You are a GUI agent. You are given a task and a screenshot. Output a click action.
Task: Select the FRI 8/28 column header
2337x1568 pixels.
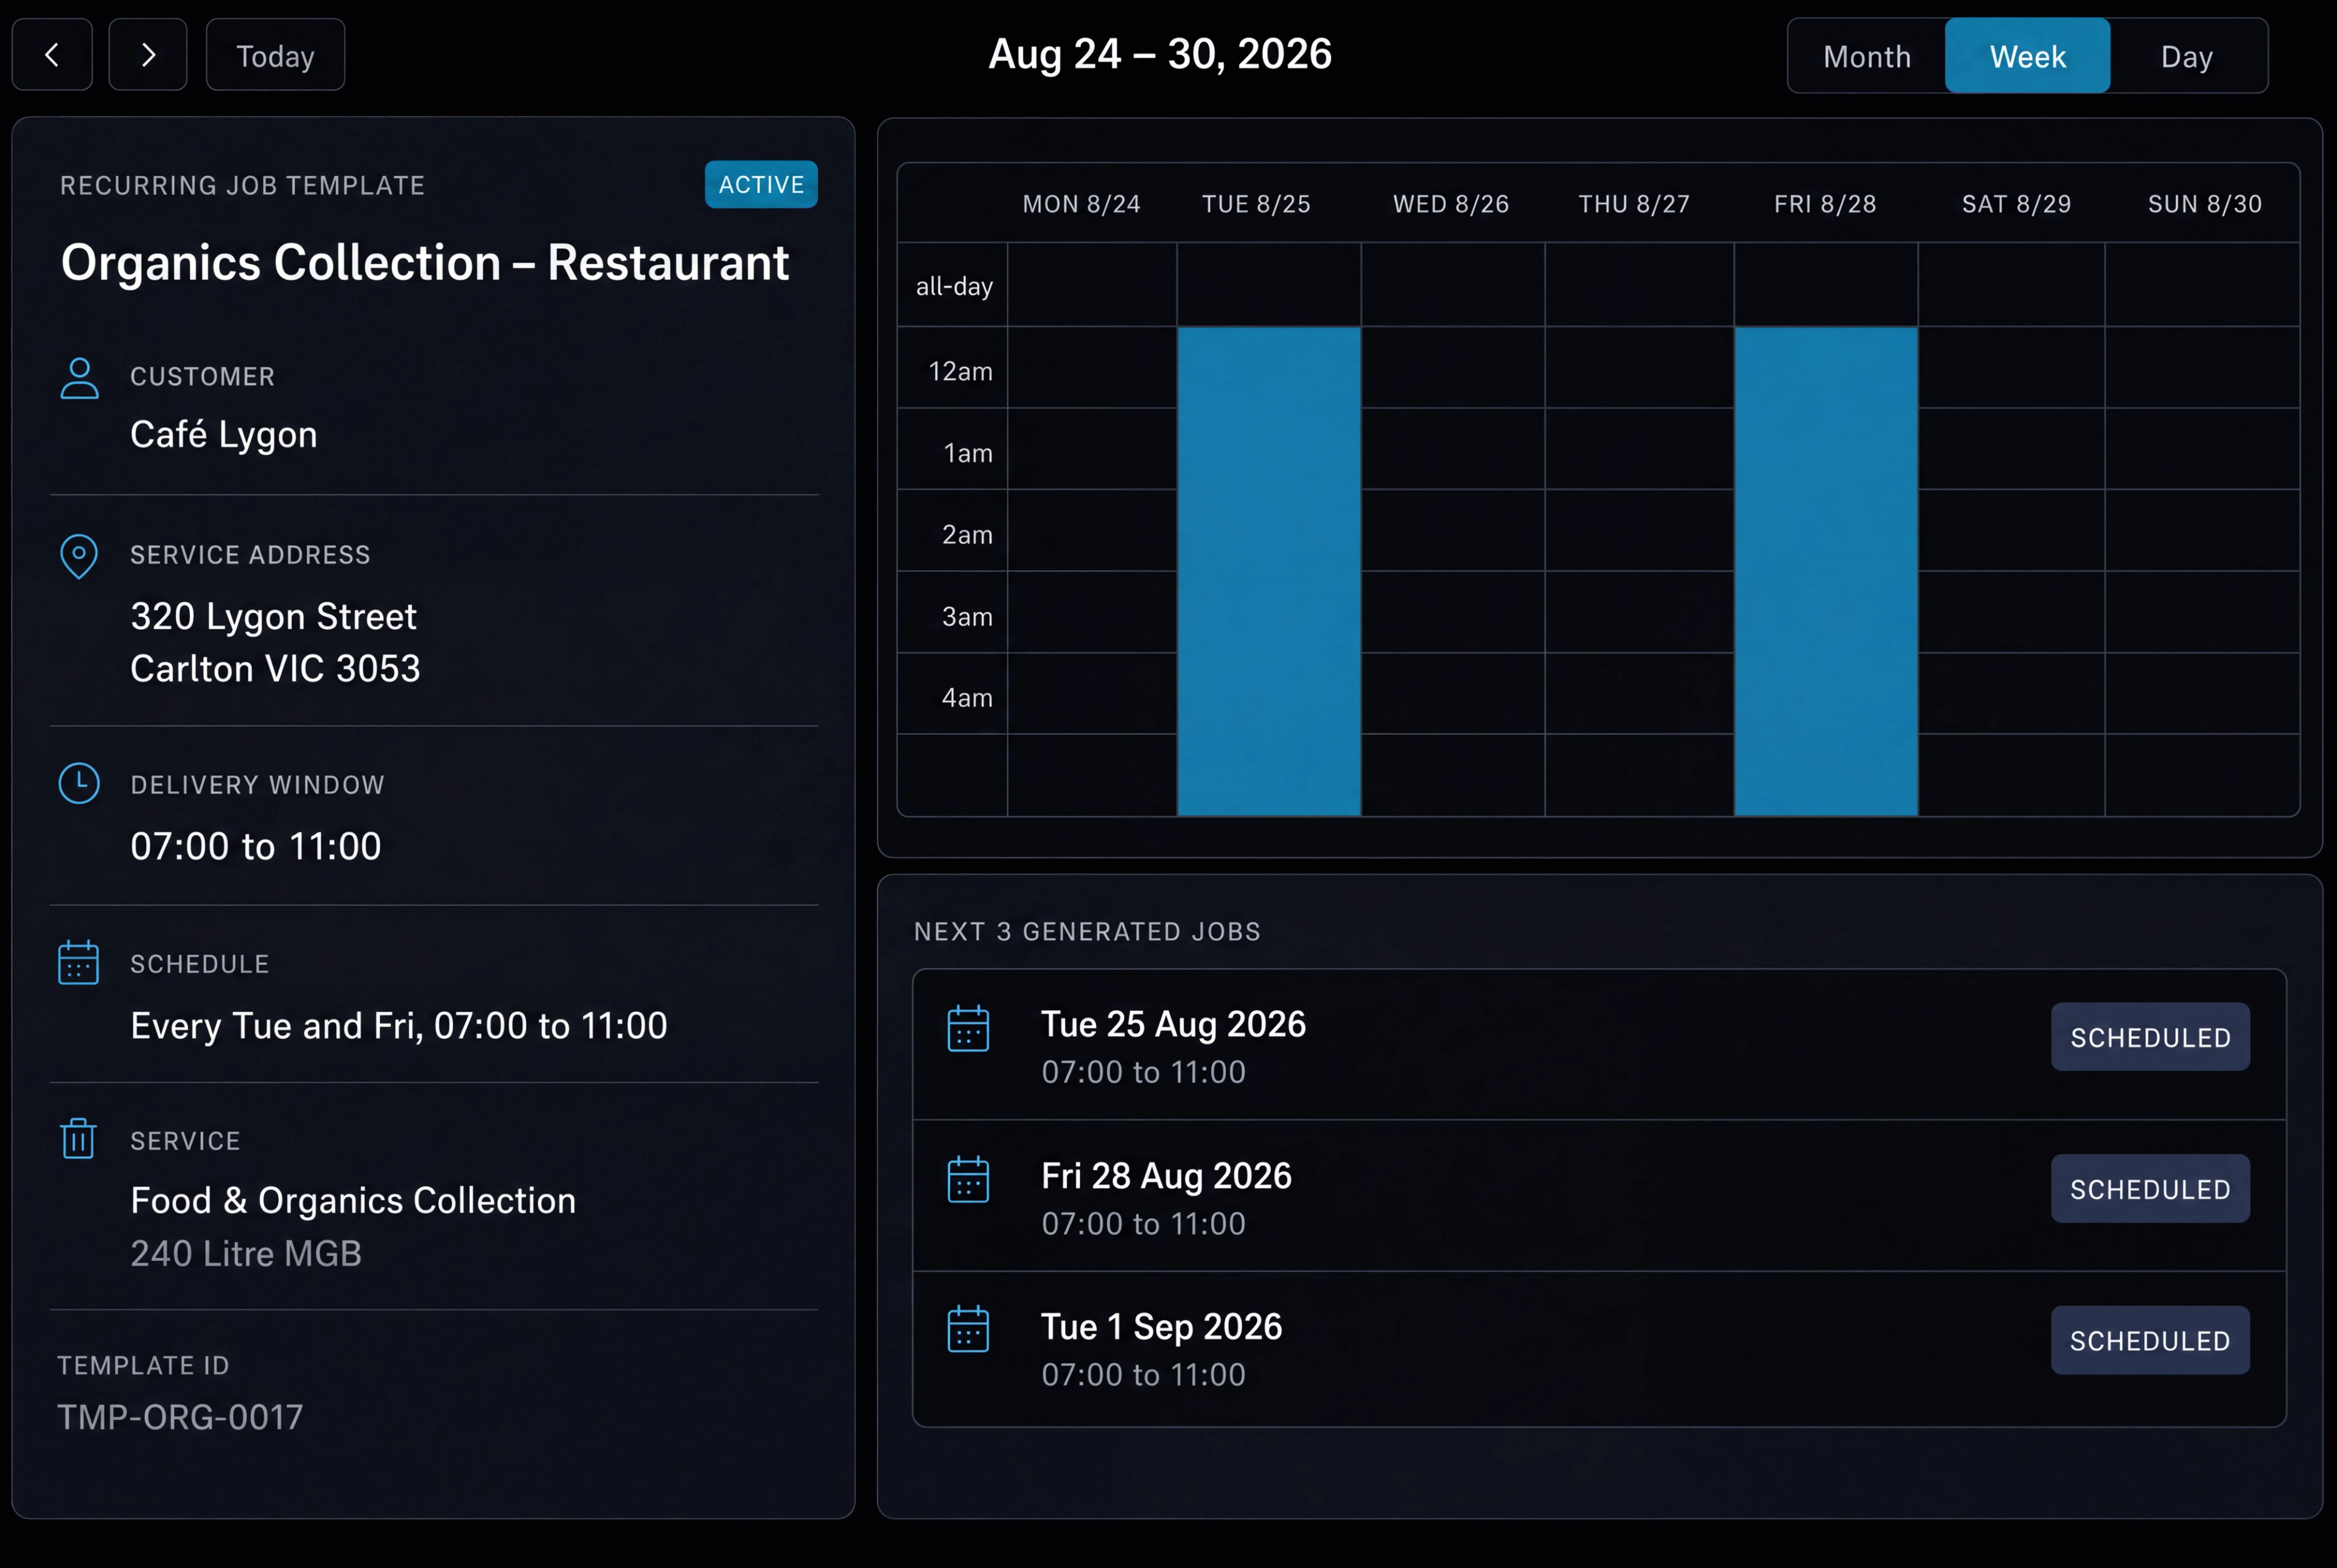click(x=1825, y=204)
